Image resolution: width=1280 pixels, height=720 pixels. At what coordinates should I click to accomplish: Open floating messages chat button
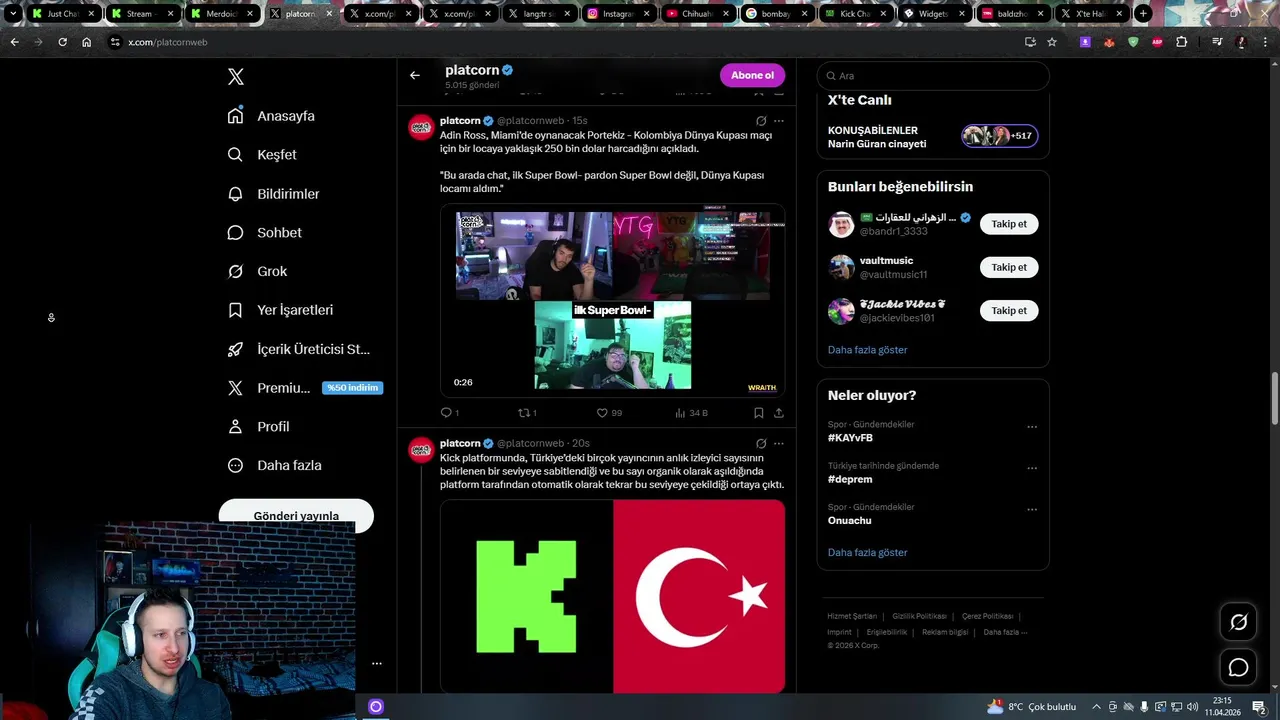pyautogui.click(x=1238, y=667)
